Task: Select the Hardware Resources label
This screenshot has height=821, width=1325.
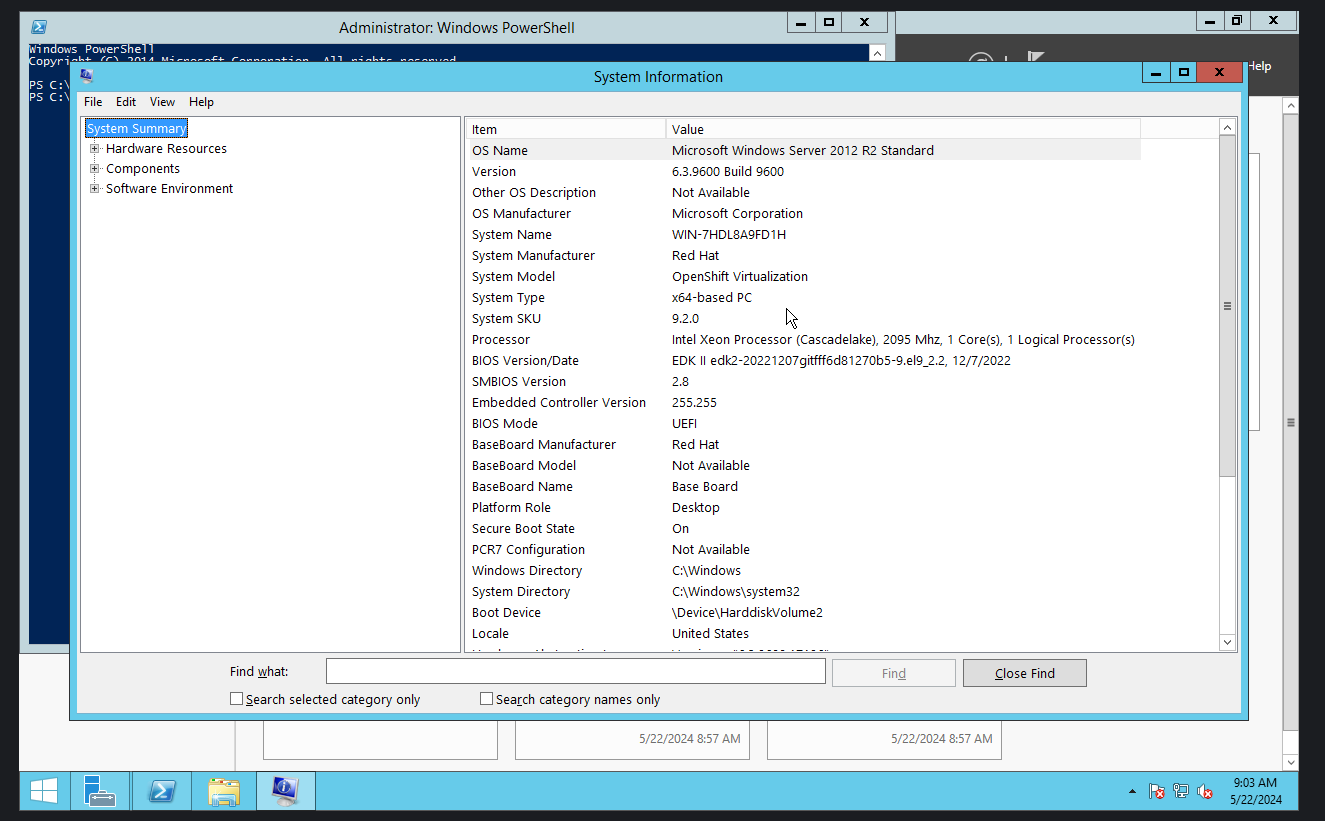Action: (166, 148)
